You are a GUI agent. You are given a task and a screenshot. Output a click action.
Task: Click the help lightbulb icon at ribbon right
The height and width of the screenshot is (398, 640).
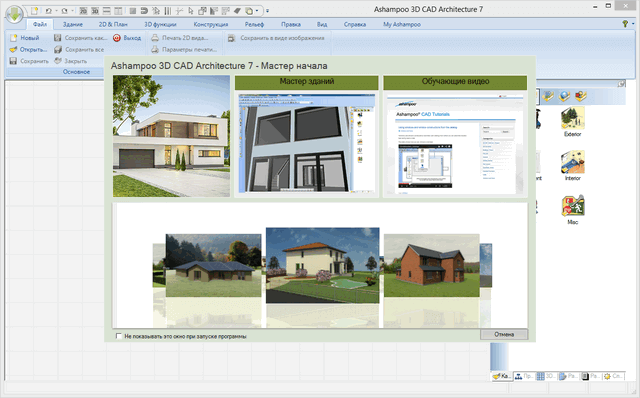pos(625,24)
